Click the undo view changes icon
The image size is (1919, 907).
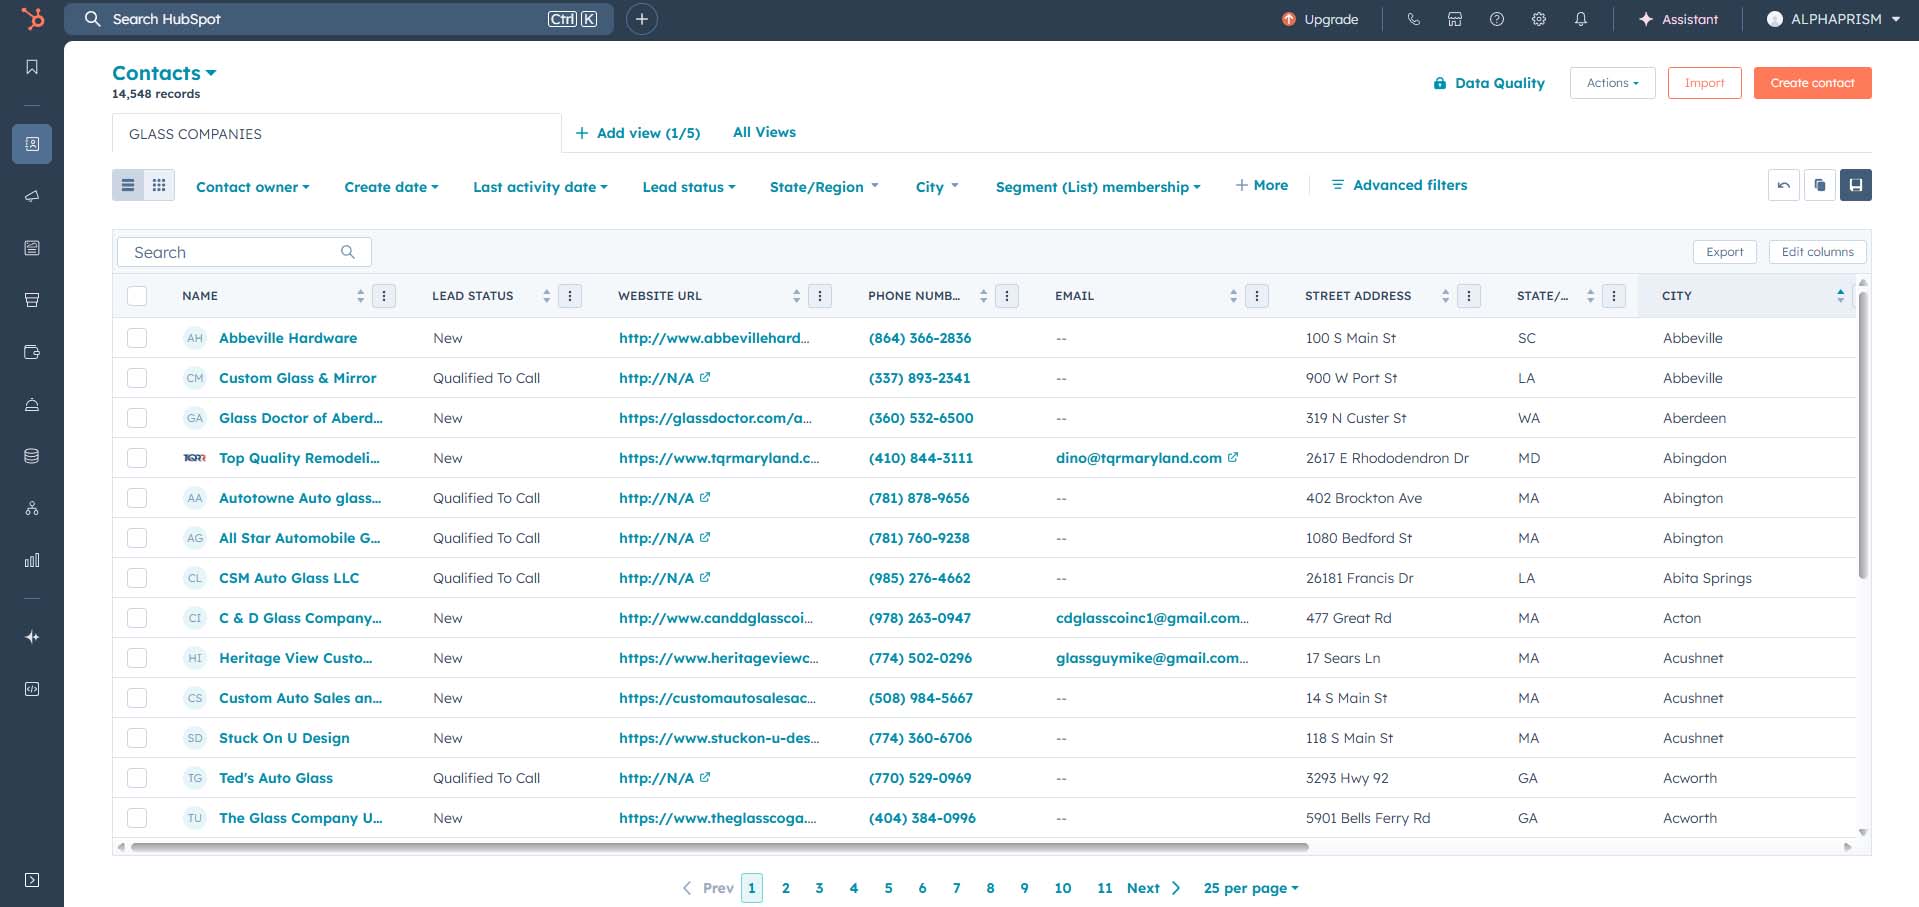click(x=1784, y=185)
